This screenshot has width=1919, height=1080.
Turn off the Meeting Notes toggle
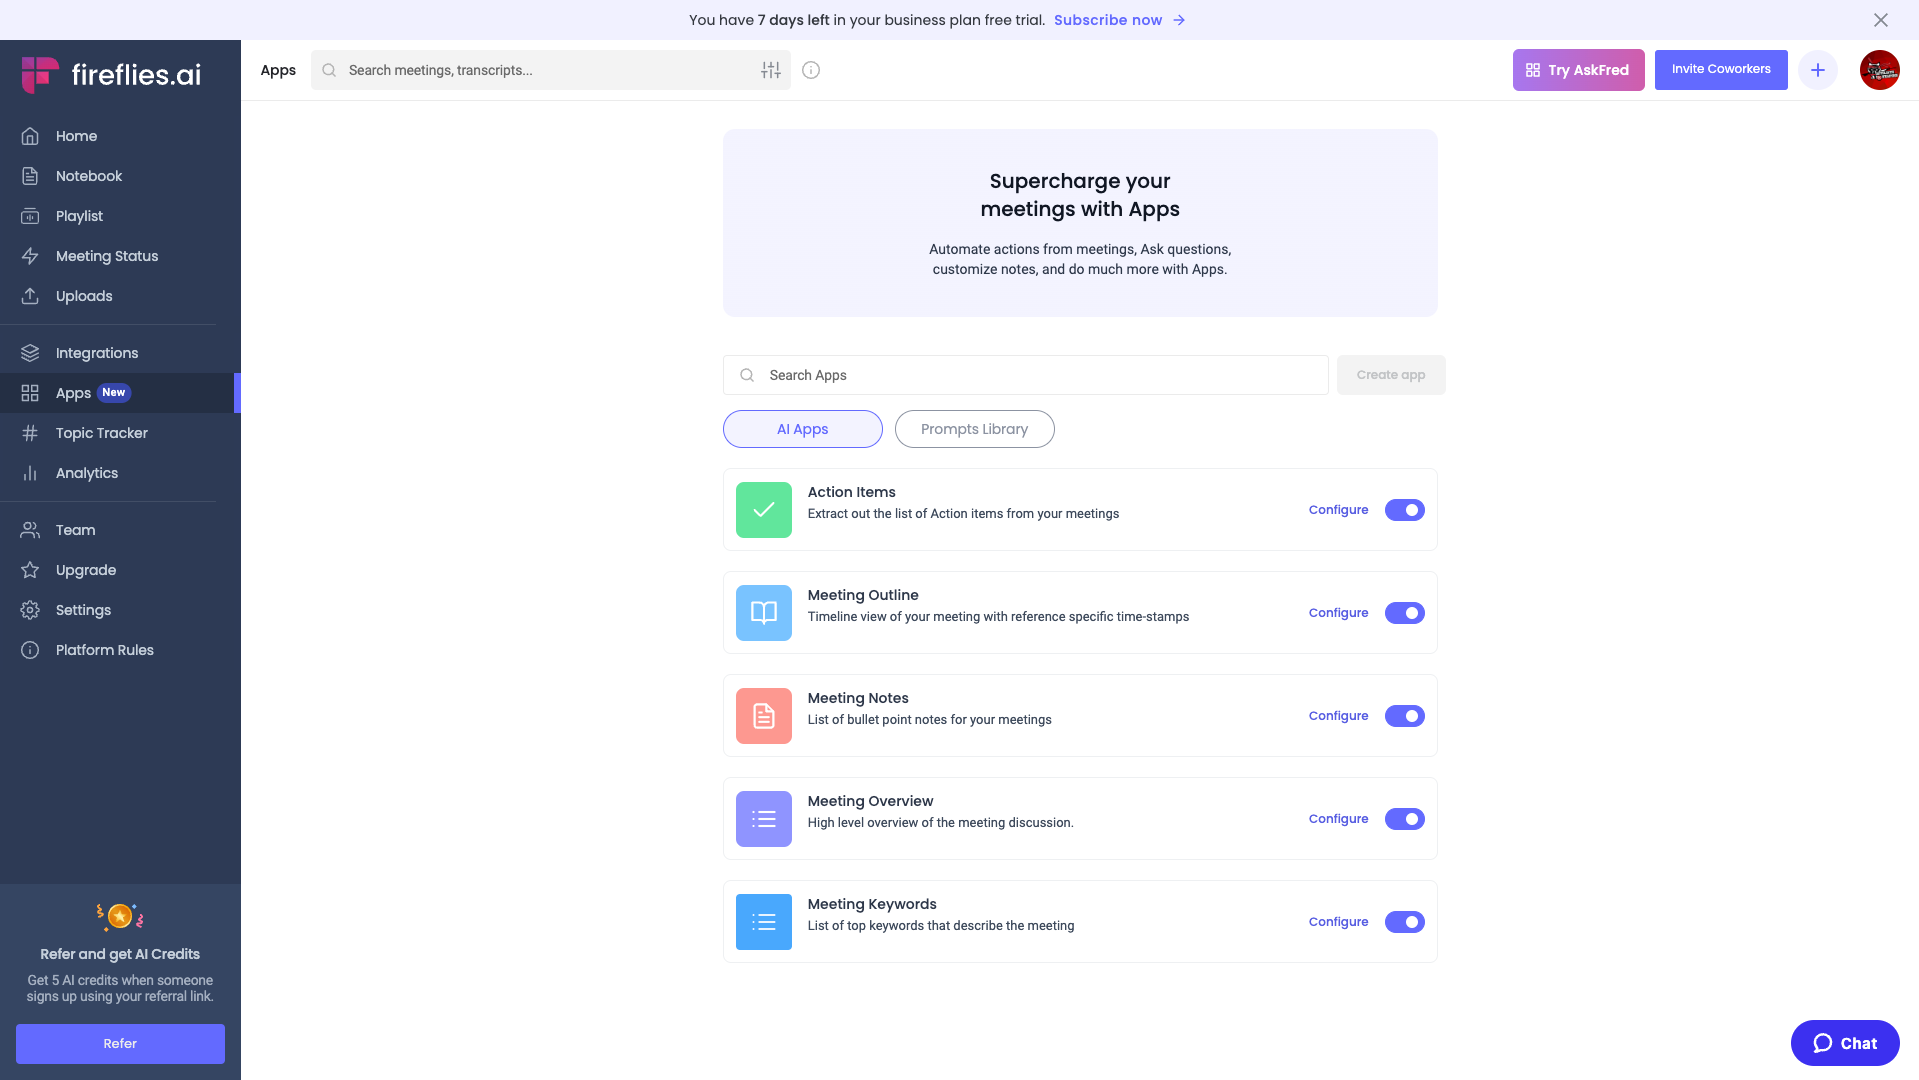click(x=1404, y=716)
